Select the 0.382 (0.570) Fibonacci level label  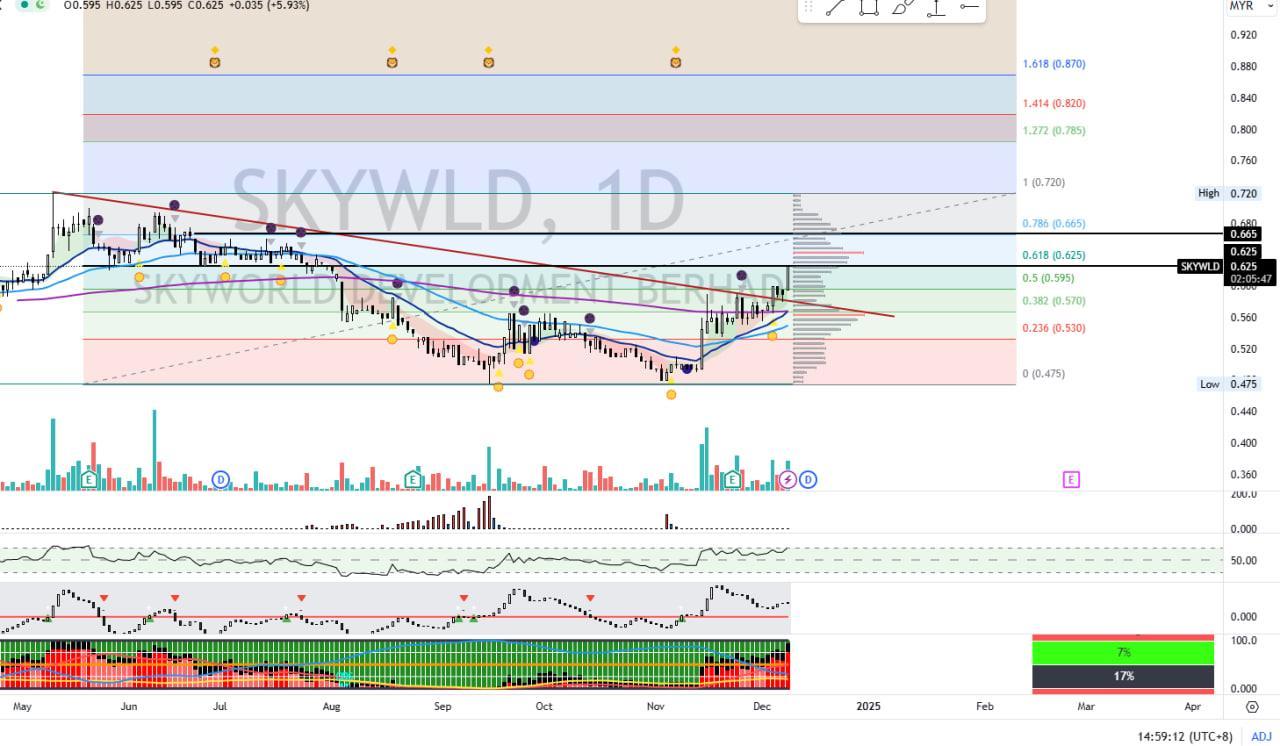(1054, 301)
